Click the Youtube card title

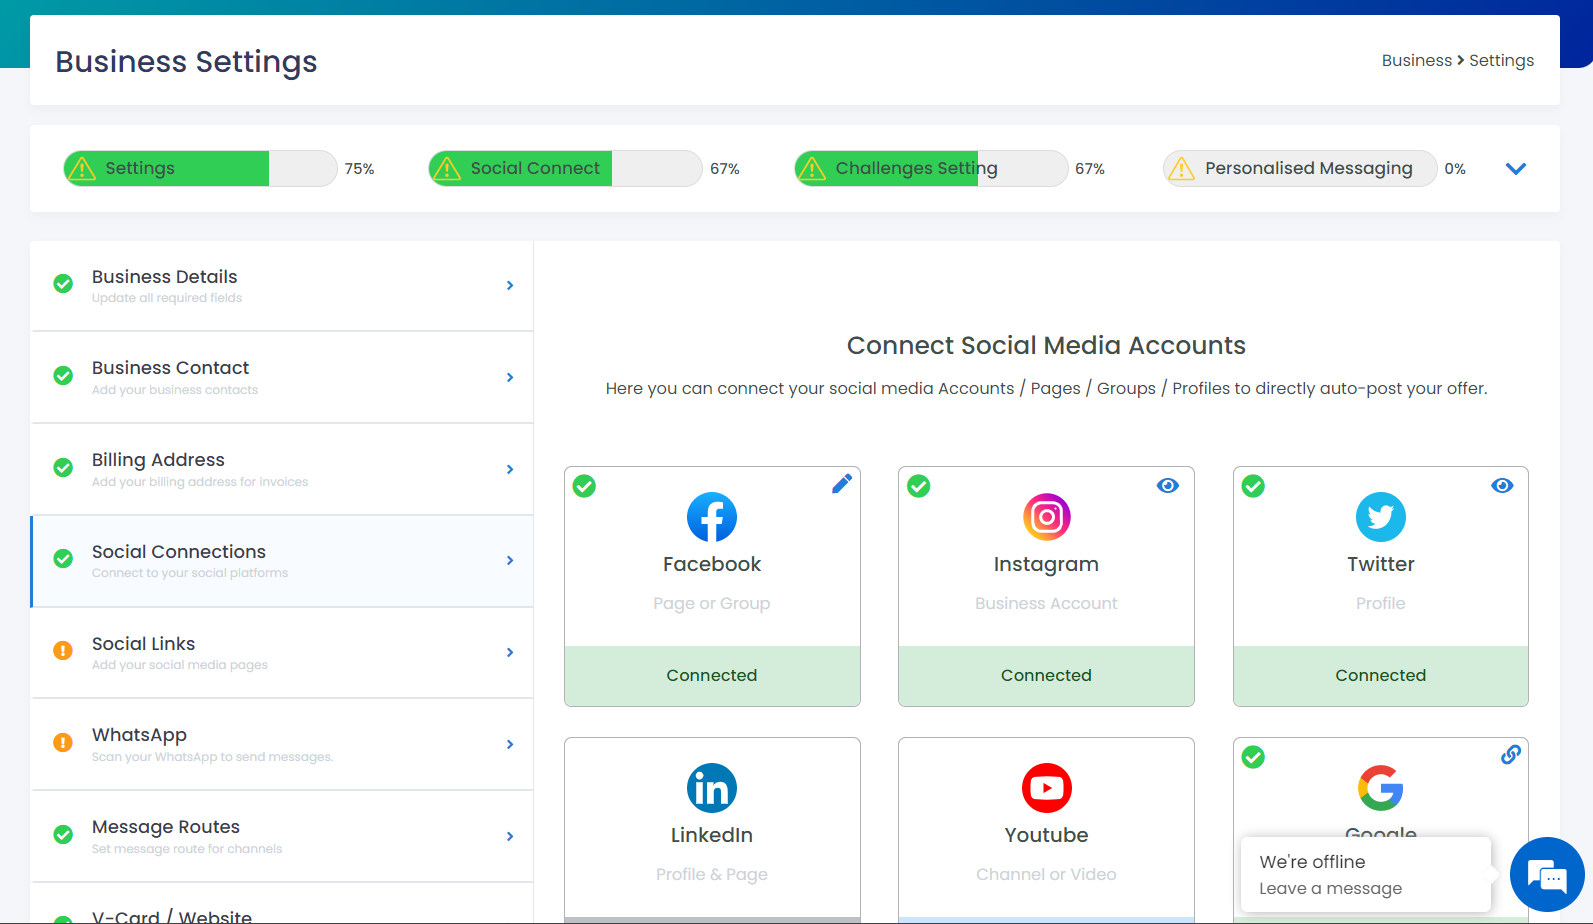coord(1046,835)
